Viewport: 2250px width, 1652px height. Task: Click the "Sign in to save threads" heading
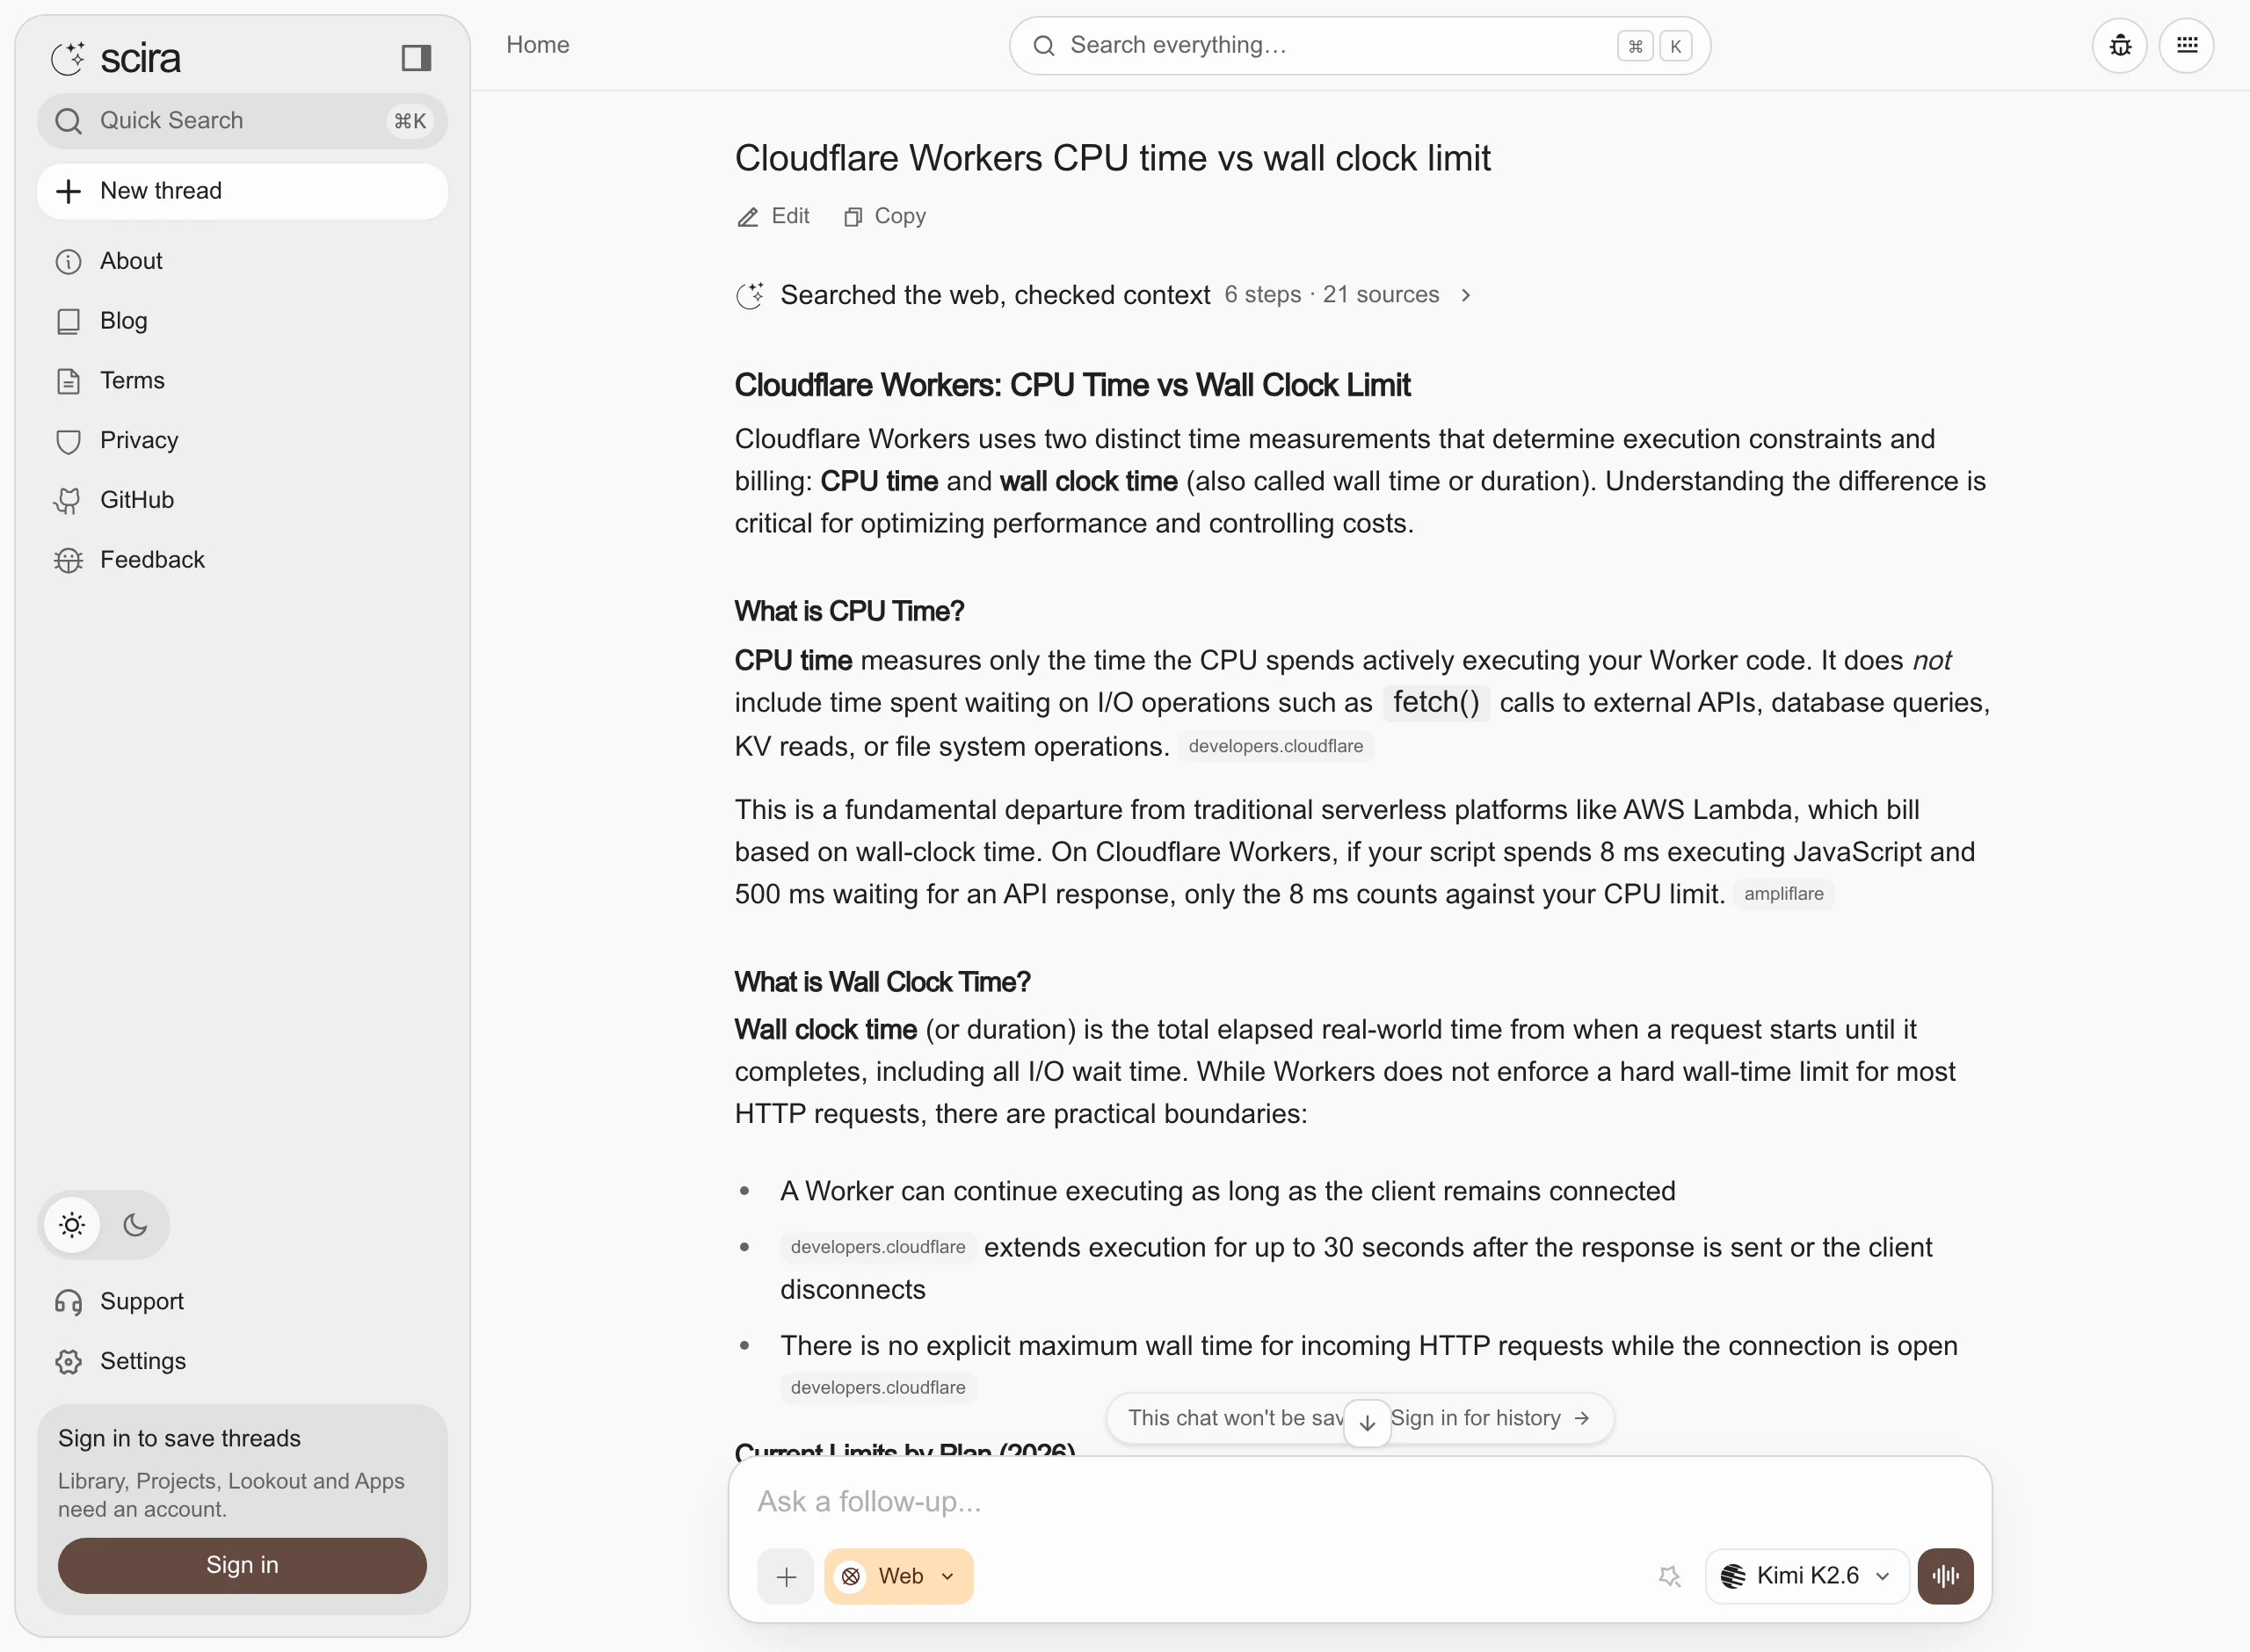click(x=179, y=1438)
